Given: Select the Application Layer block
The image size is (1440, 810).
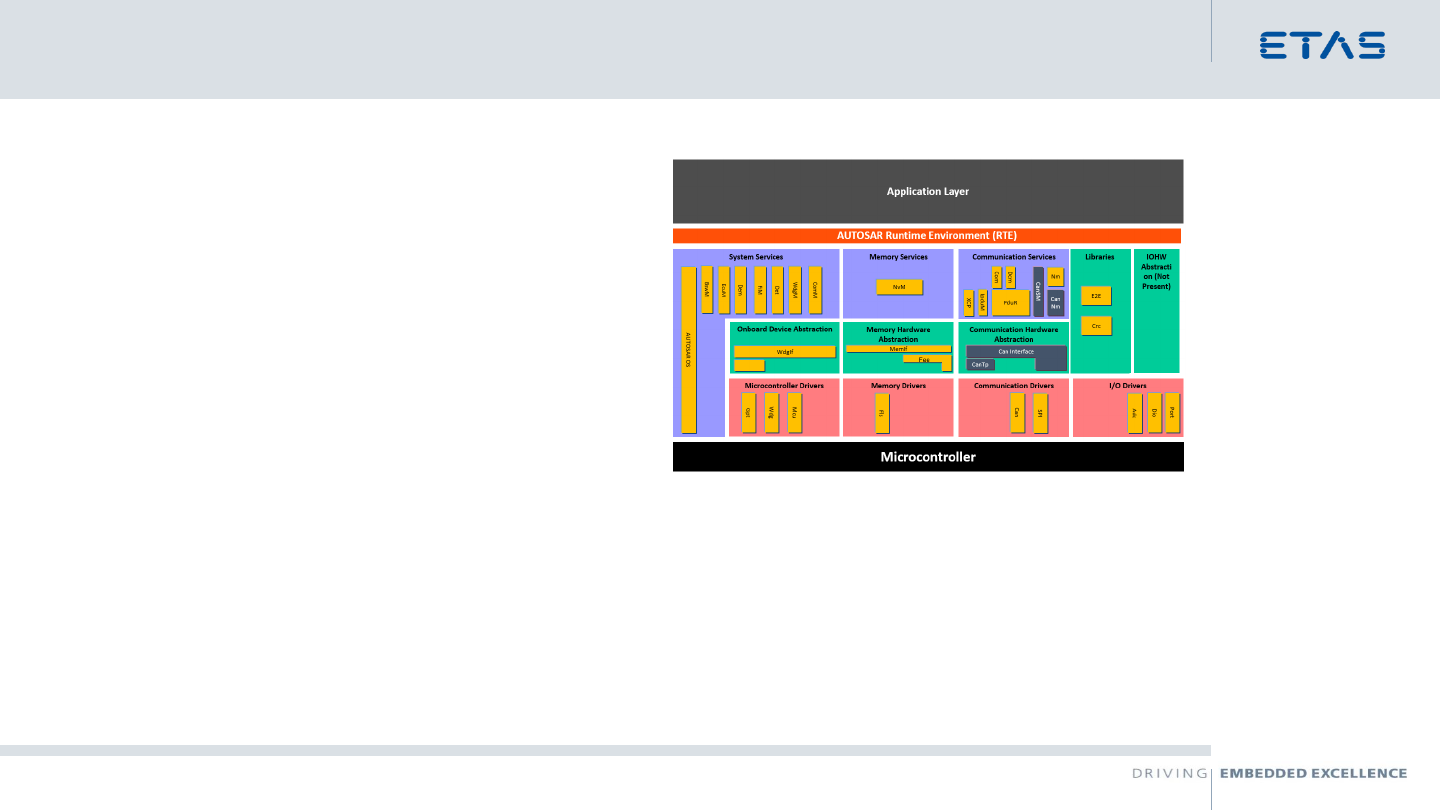Looking at the screenshot, I should 927,191.
